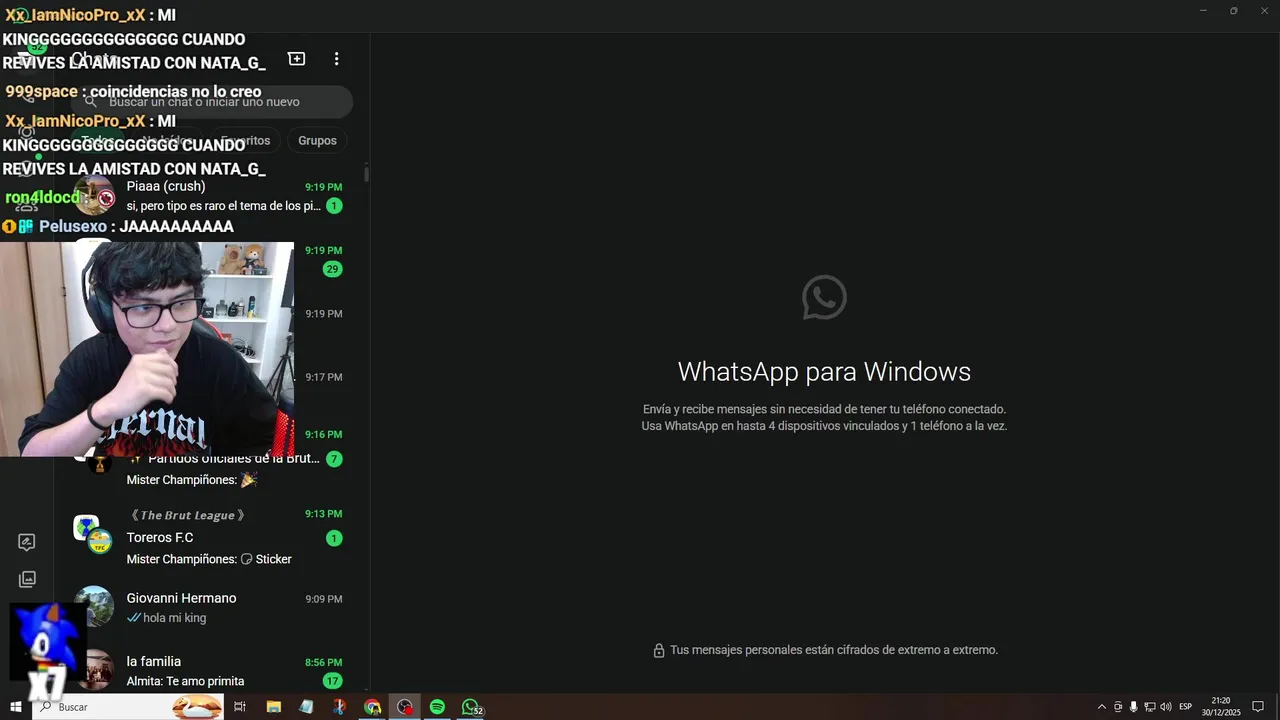Click the taskbar Buscar search box
The image size is (1280, 720).
point(129,707)
